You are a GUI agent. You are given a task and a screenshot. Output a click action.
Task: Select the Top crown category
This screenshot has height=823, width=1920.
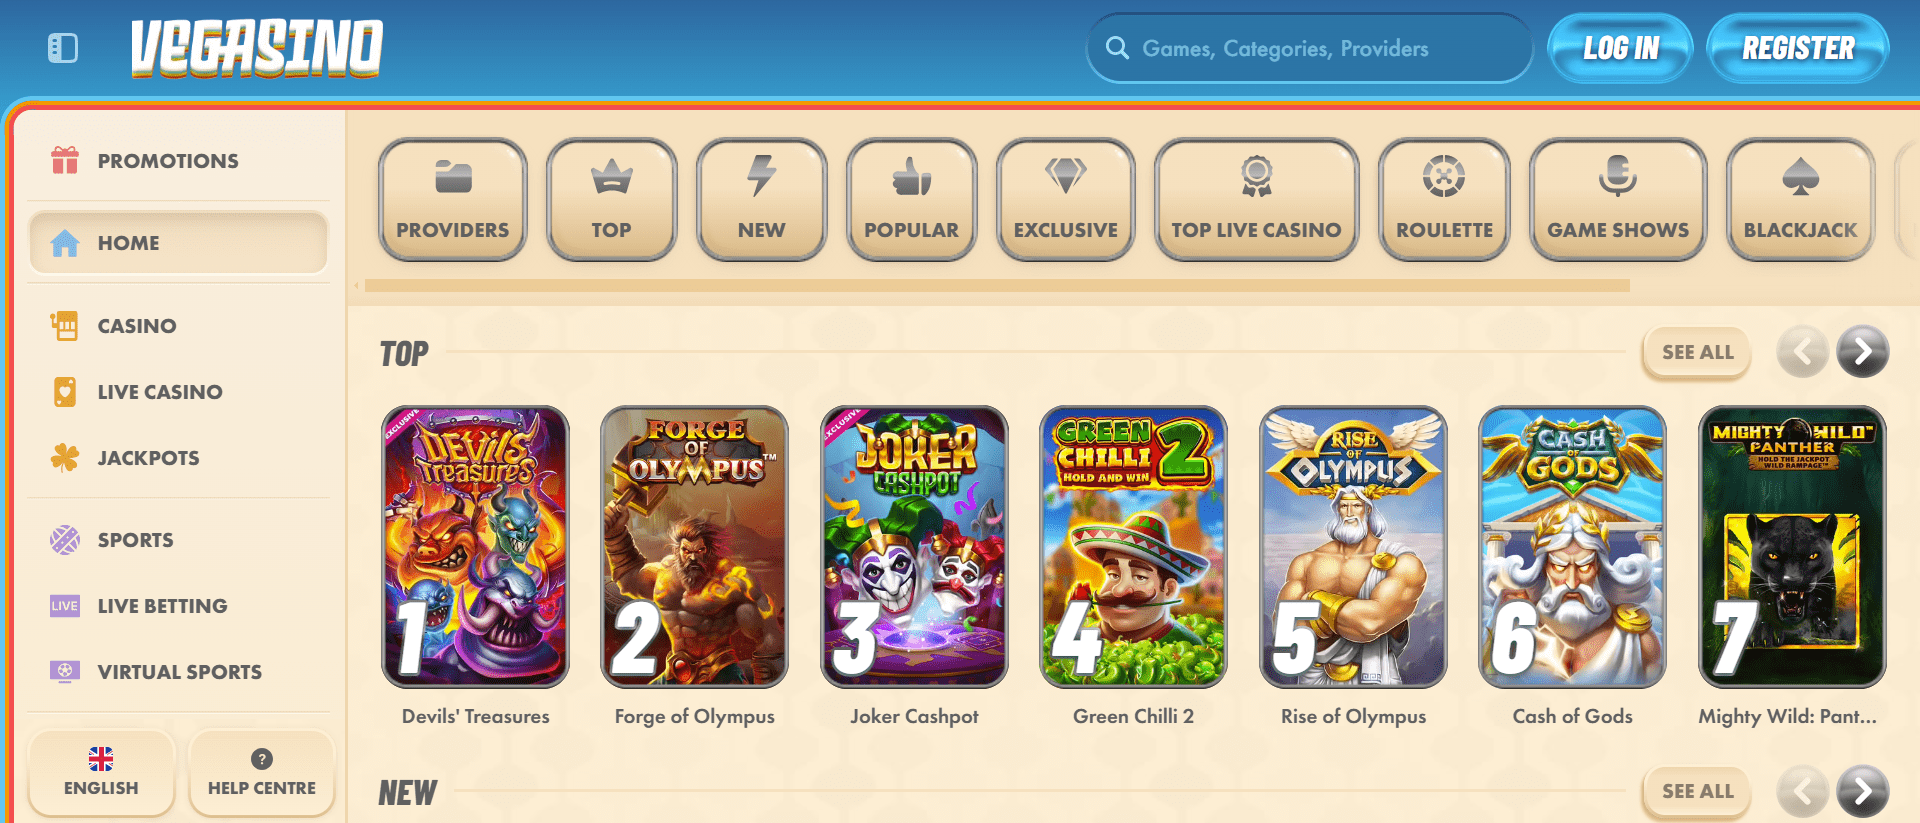611,200
